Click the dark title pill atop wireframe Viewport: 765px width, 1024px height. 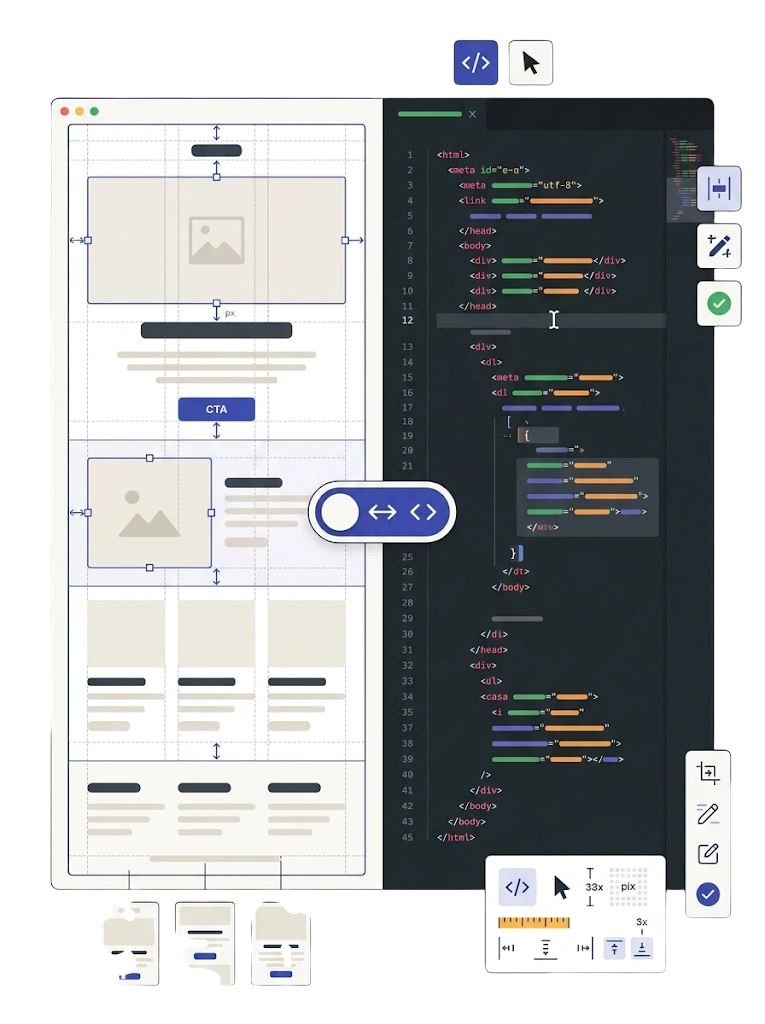216,151
